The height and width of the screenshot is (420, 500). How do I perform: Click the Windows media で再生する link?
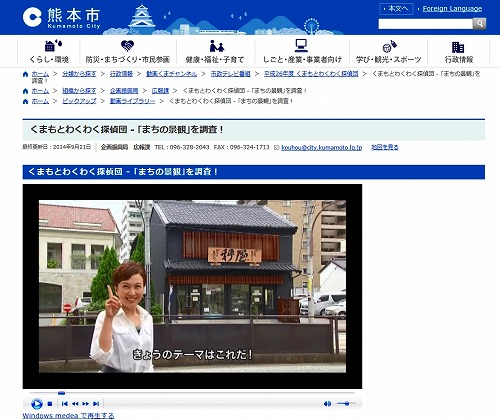(68, 416)
